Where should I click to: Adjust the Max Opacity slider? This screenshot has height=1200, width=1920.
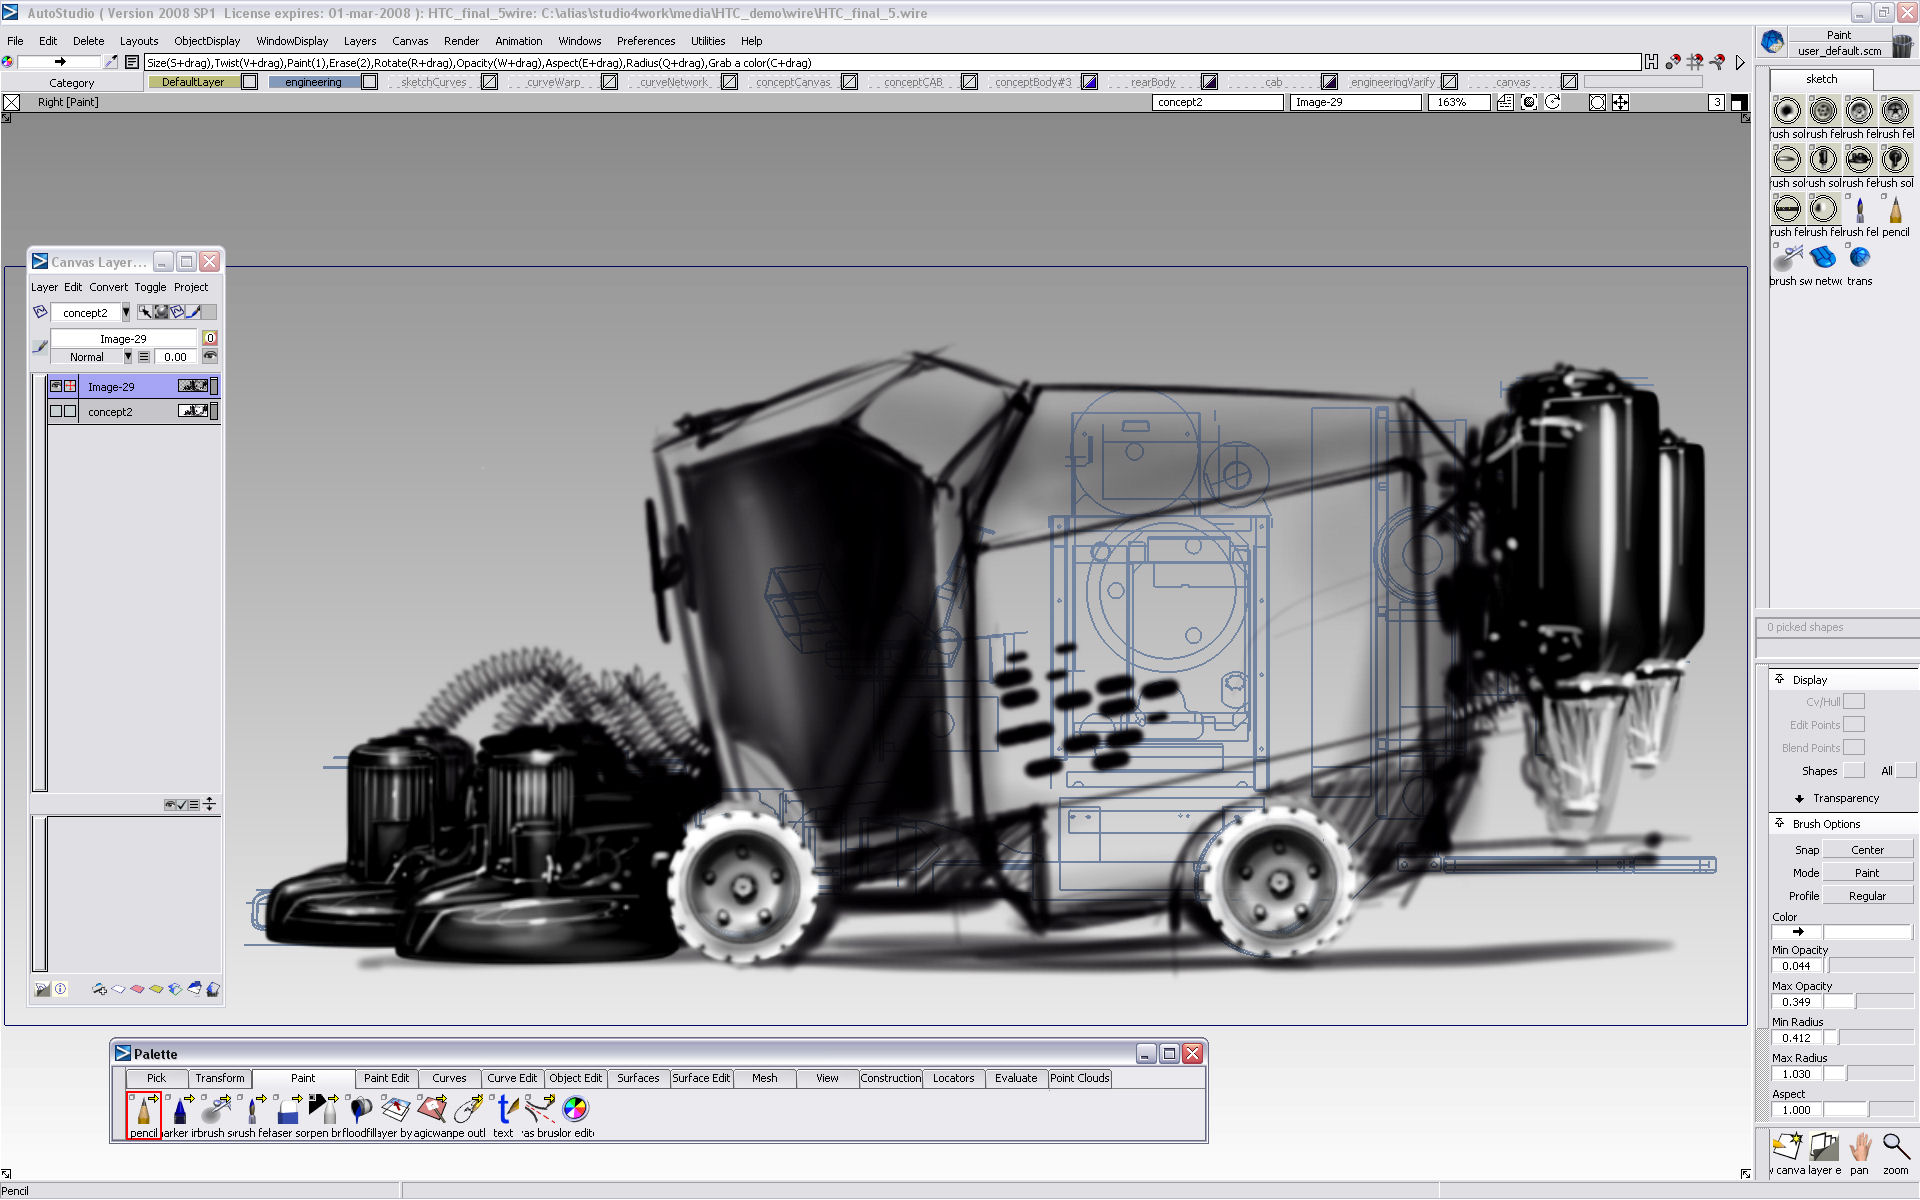pos(1868,1002)
